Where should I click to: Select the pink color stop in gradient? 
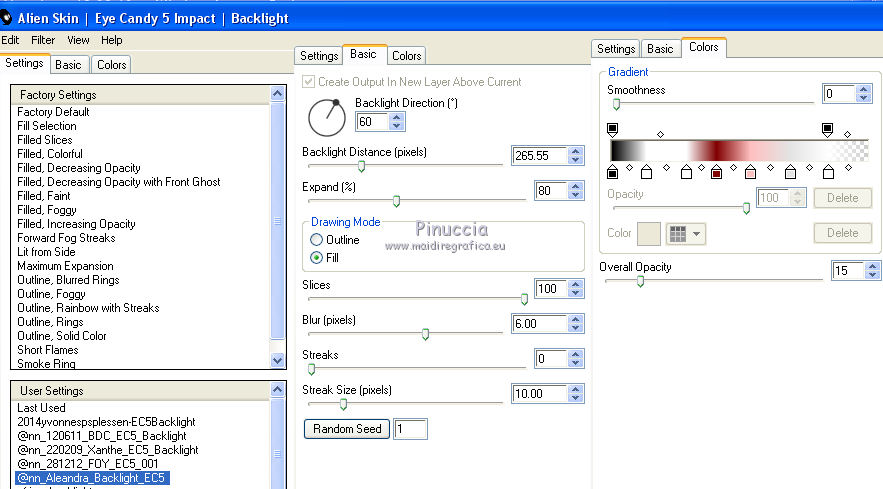pyautogui.click(x=750, y=172)
